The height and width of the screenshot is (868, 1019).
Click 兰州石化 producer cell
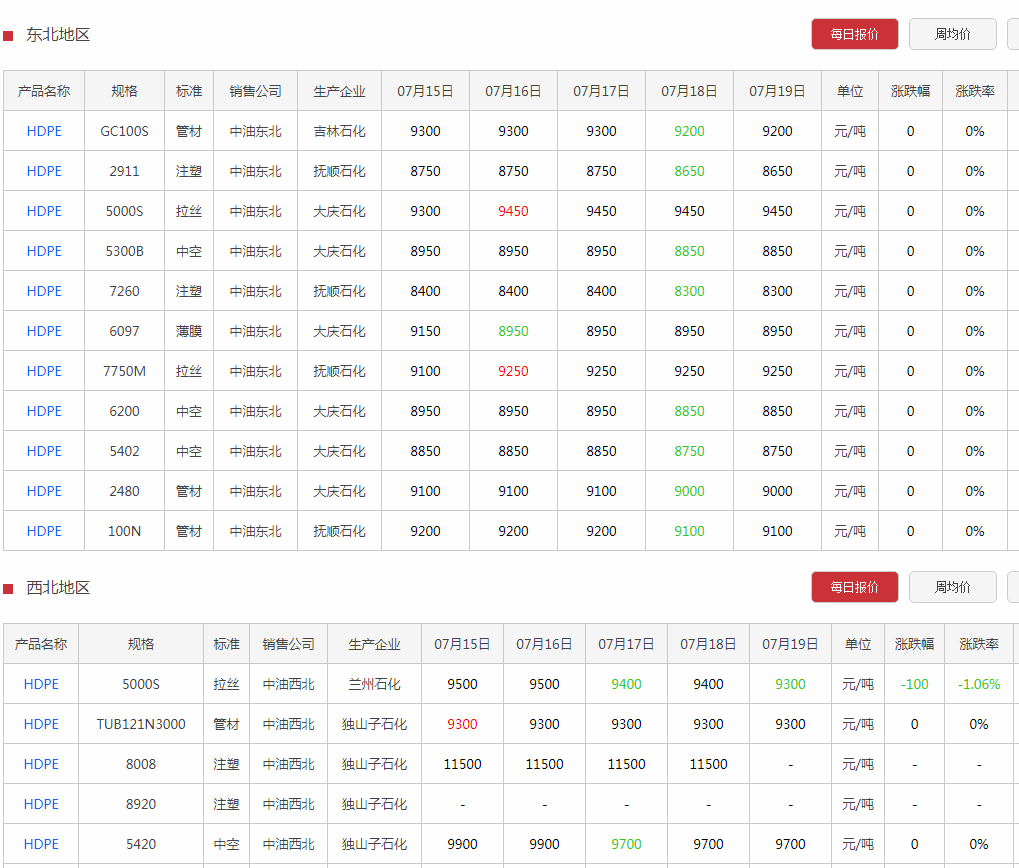(x=374, y=684)
